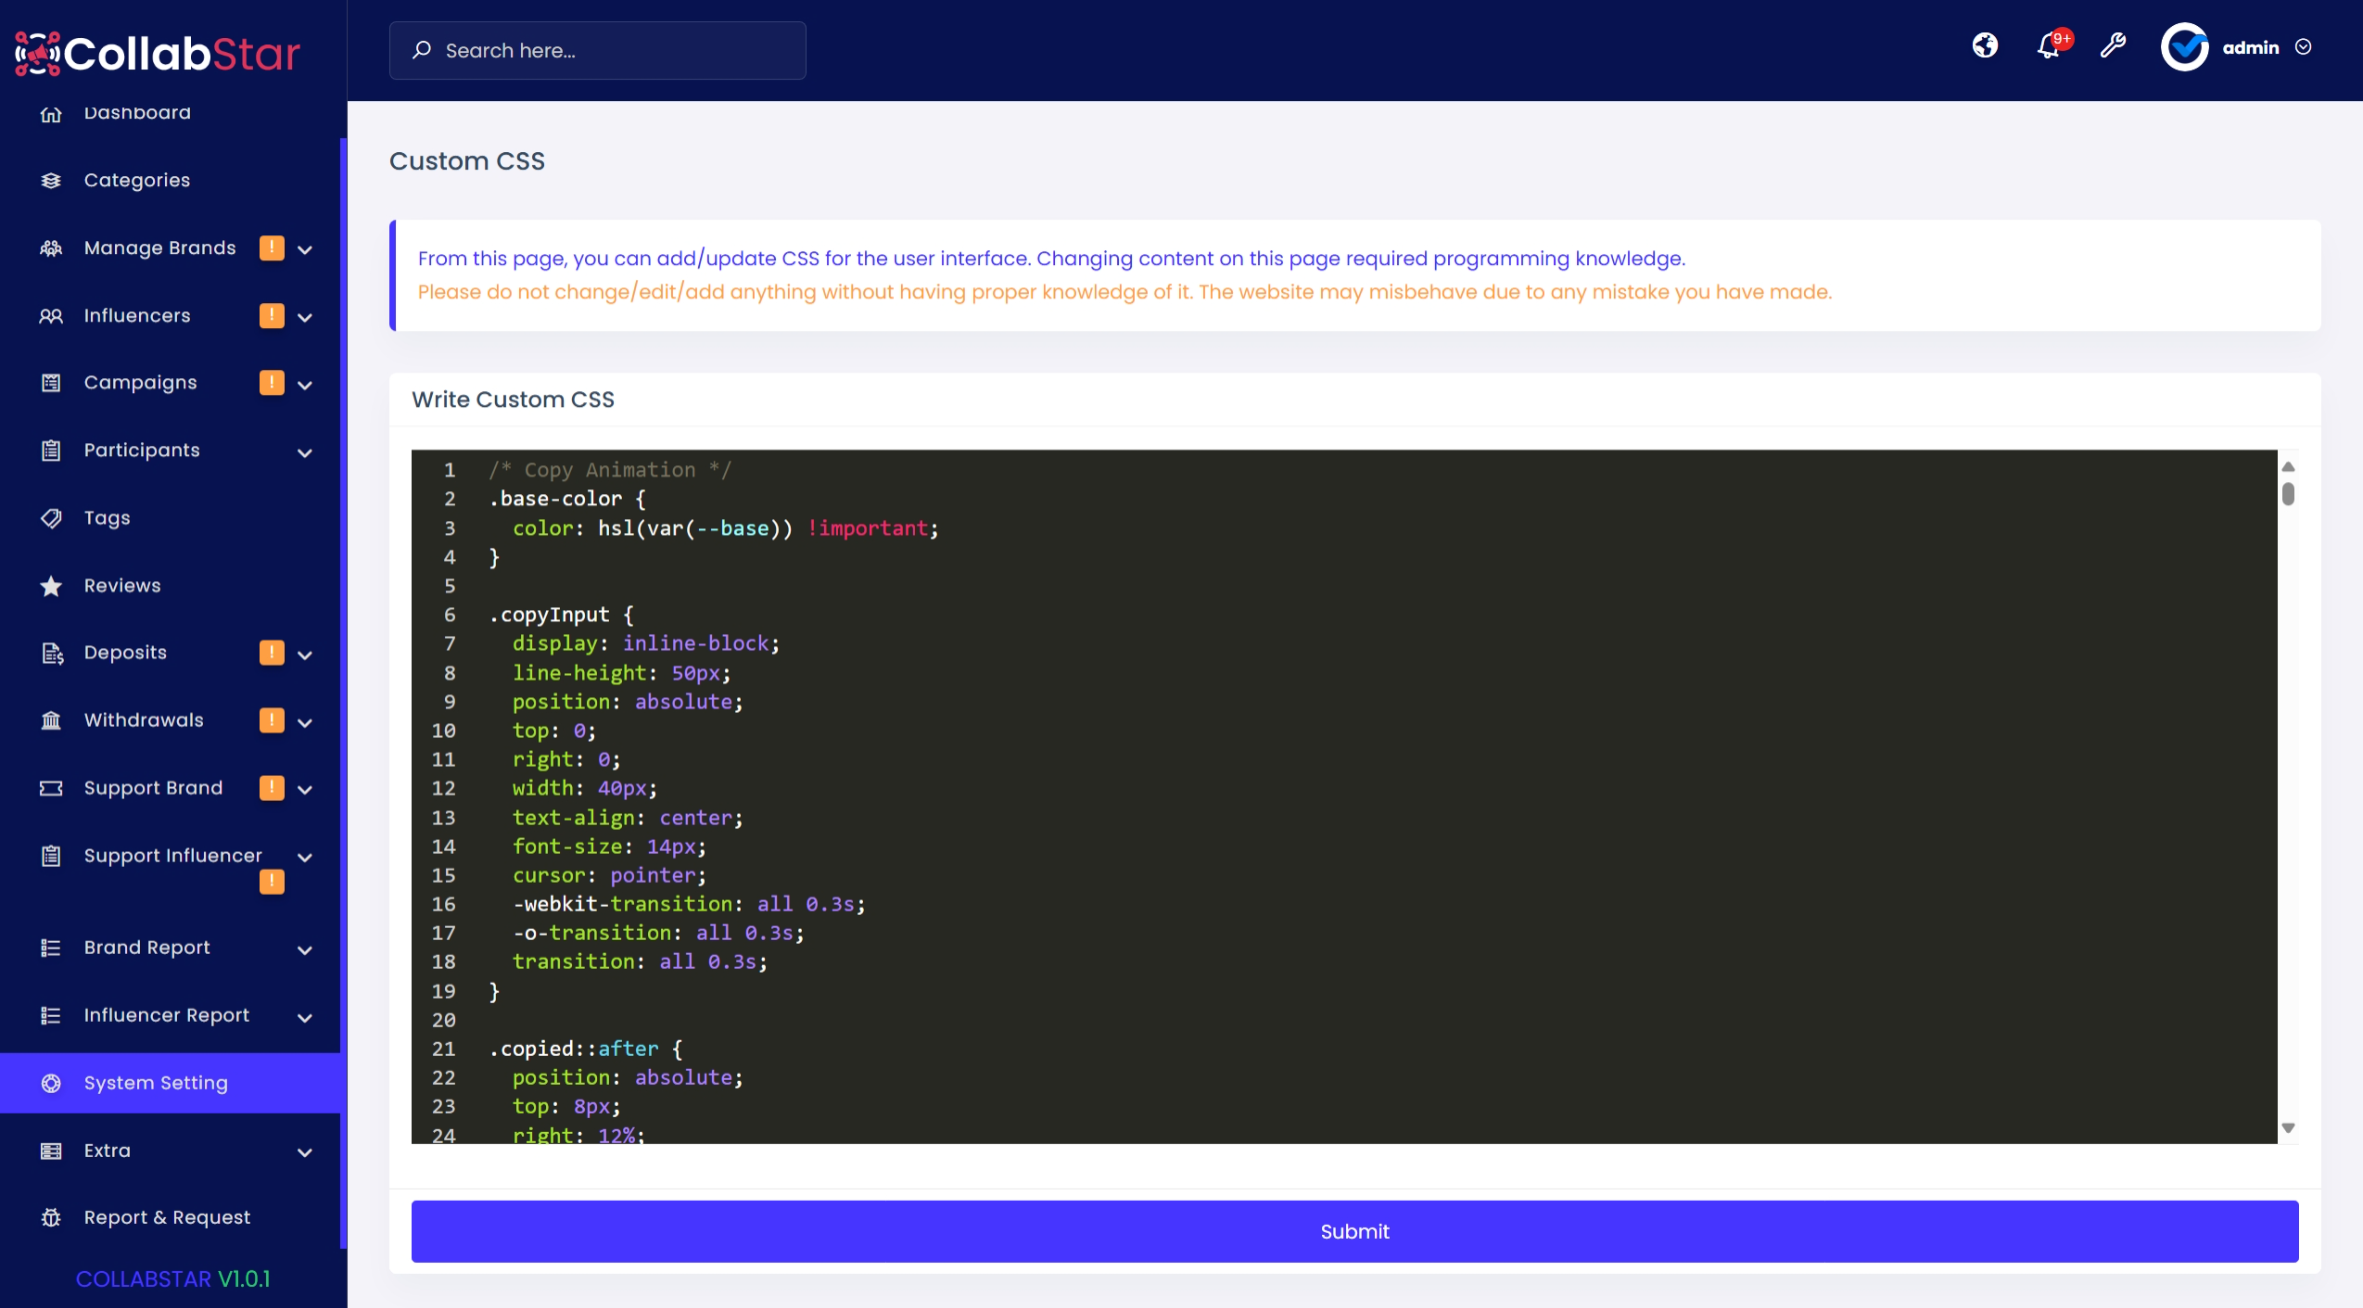This screenshot has width=2363, height=1308.
Task: Click the Withdrawals bank icon
Action: point(51,721)
